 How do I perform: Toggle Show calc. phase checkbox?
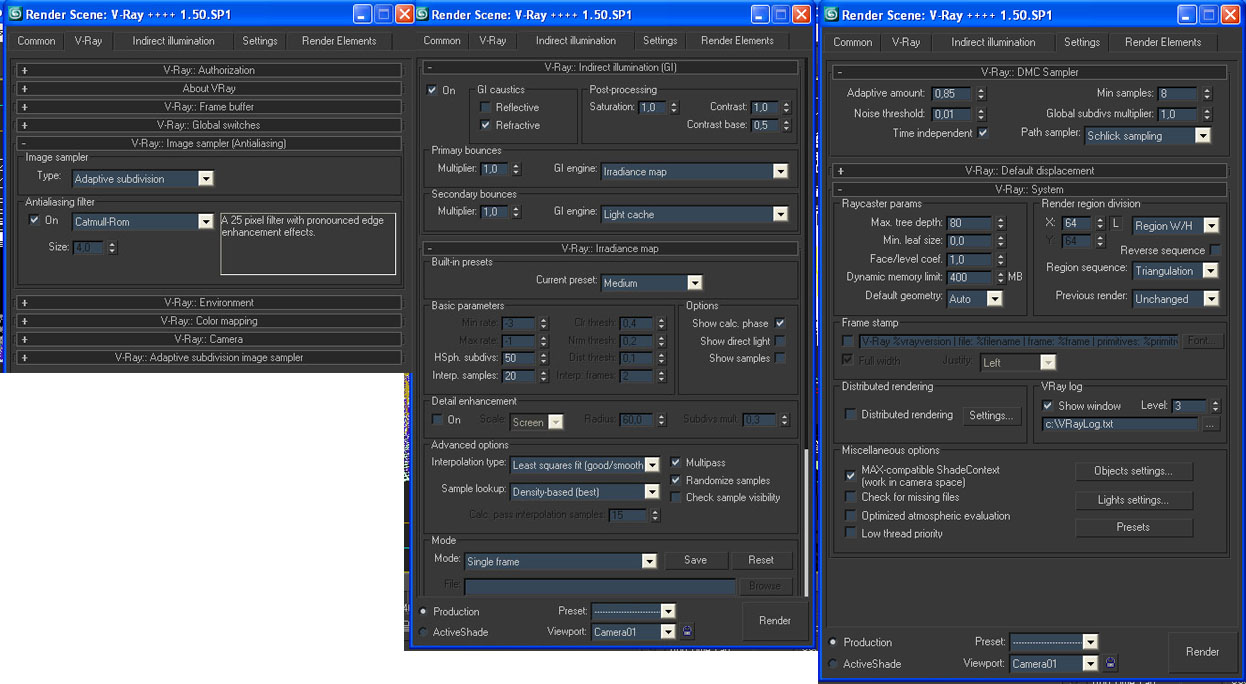(780, 324)
